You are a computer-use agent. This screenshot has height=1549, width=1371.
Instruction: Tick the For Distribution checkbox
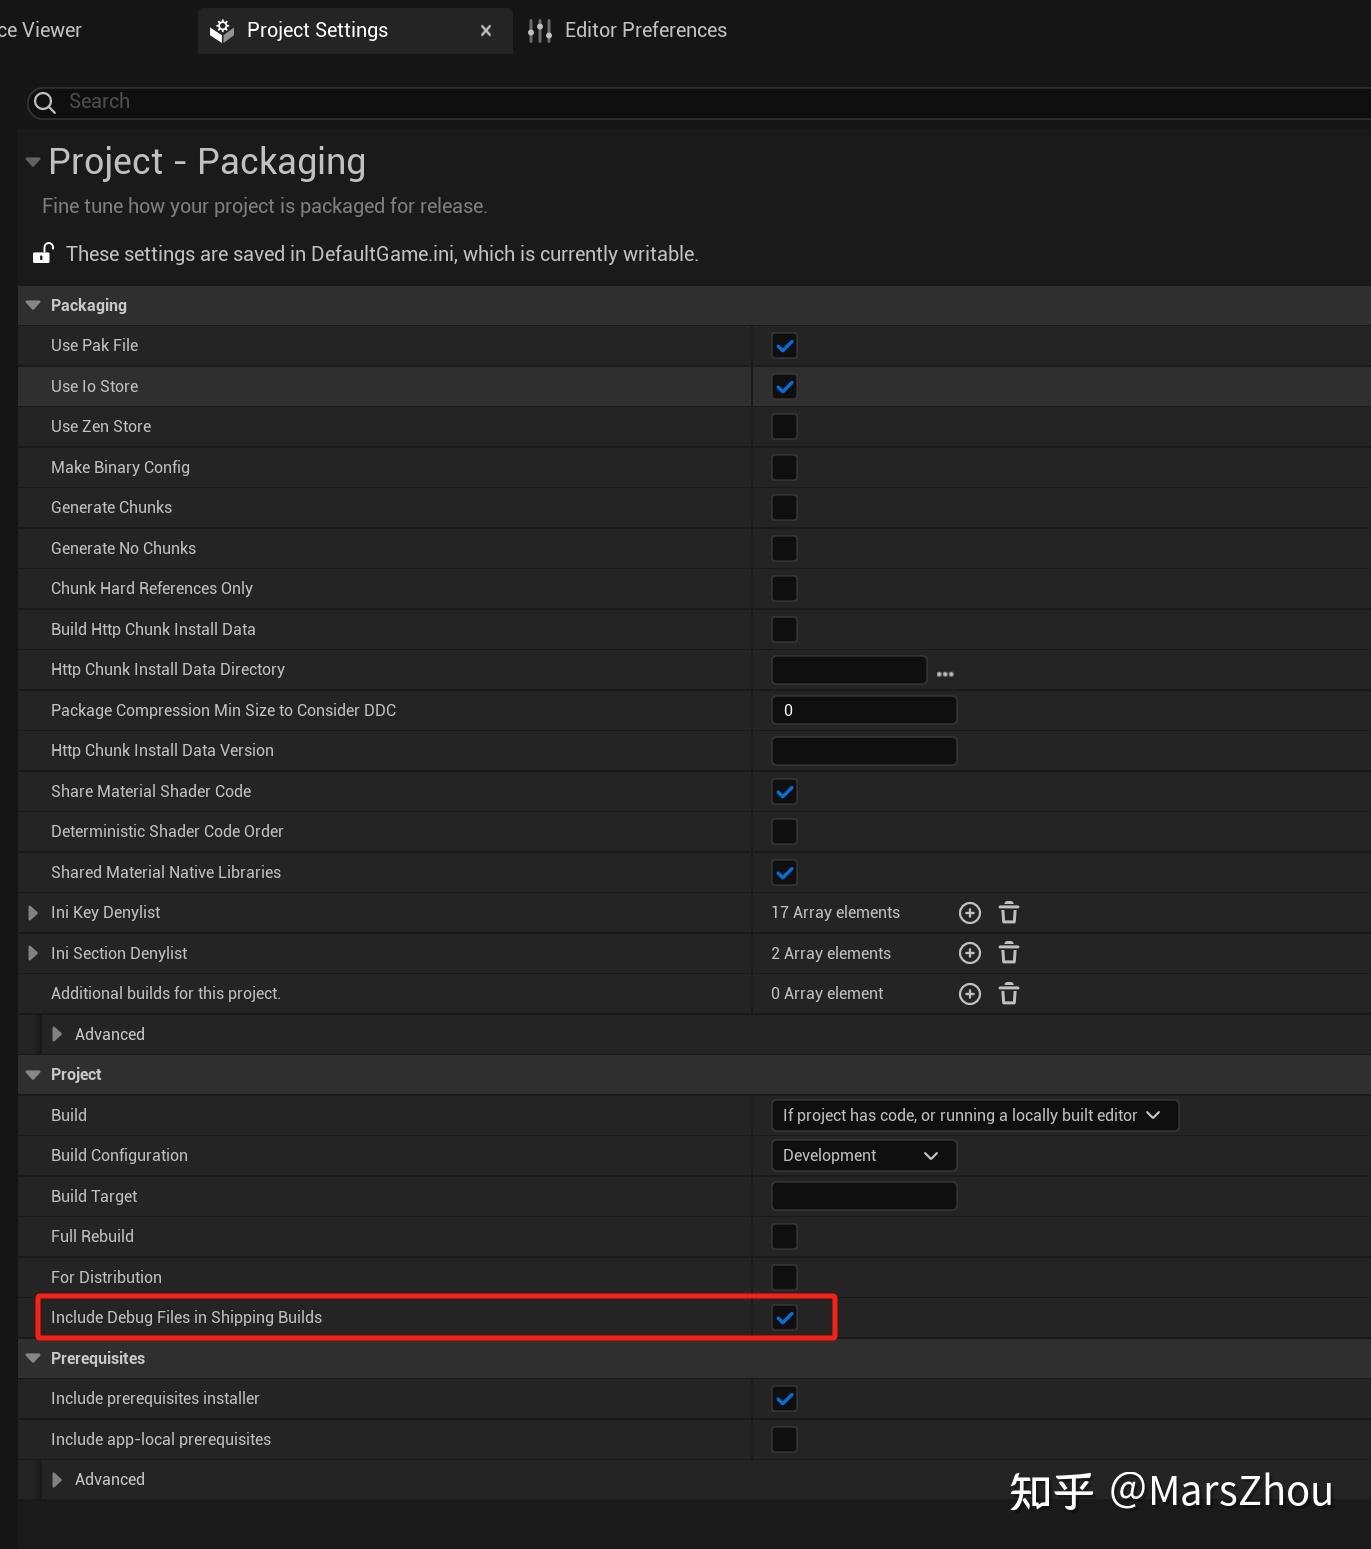[784, 1277]
